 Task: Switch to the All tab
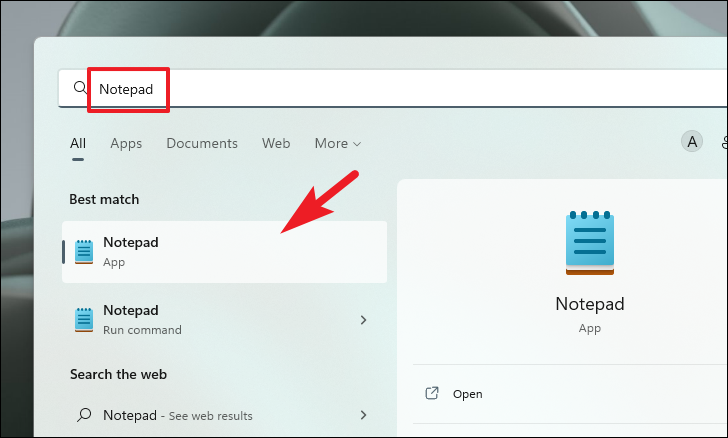click(x=78, y=143)
